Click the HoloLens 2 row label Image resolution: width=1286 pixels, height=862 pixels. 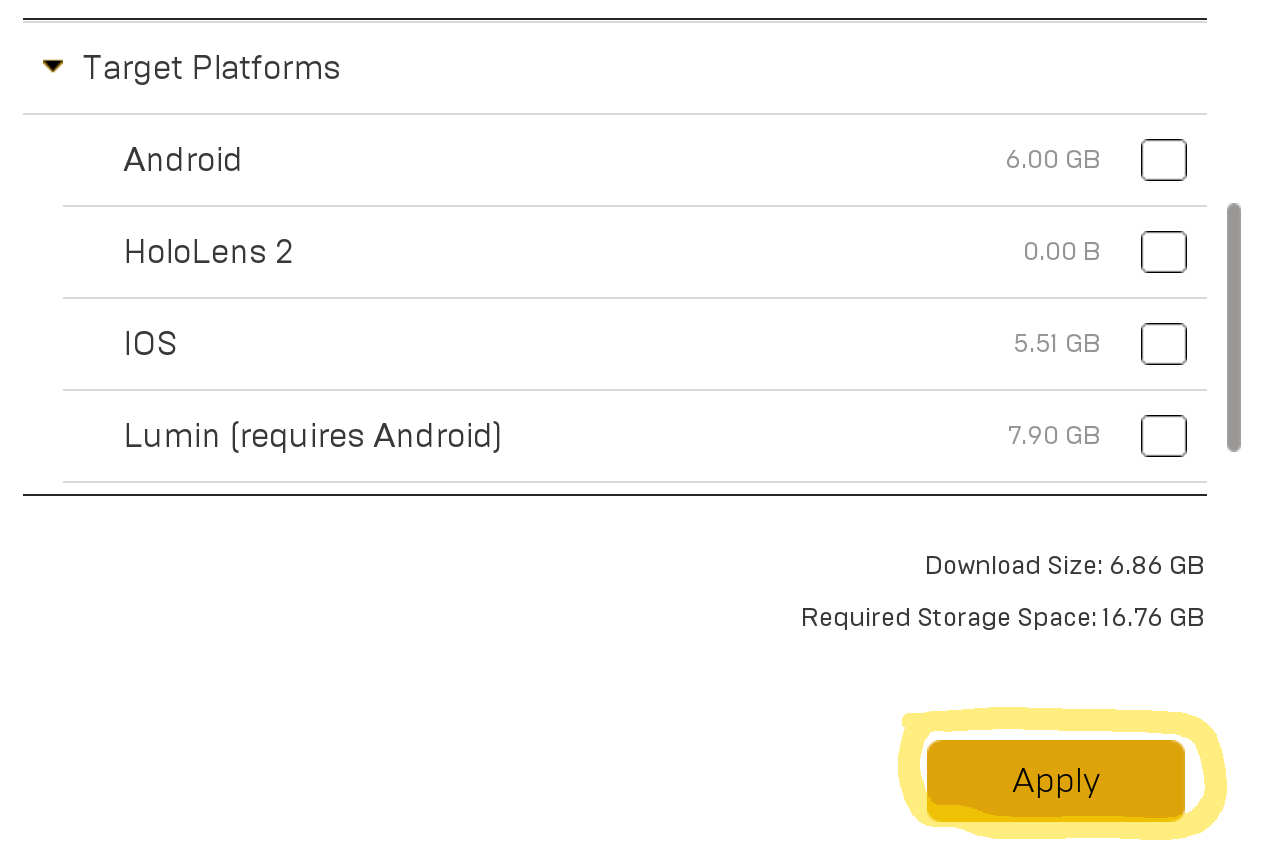pos(208,252)
